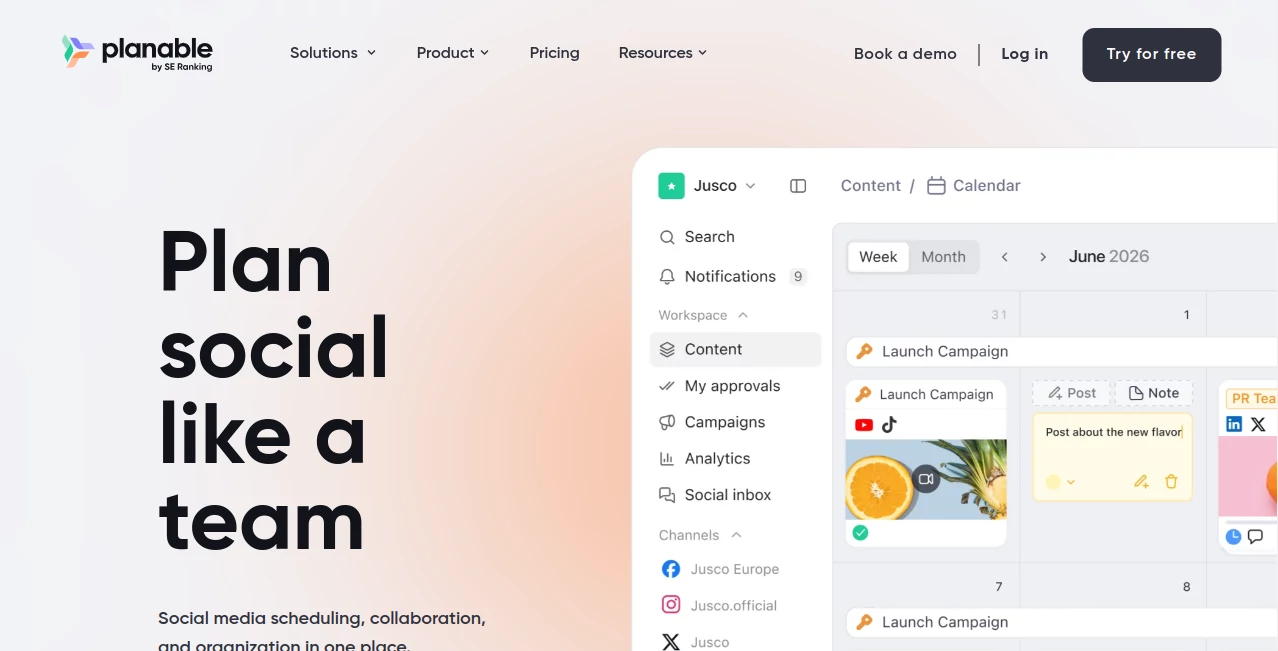Click the note text field
The width and height of the screenshot is (1278, 651).
point(1113,433)
